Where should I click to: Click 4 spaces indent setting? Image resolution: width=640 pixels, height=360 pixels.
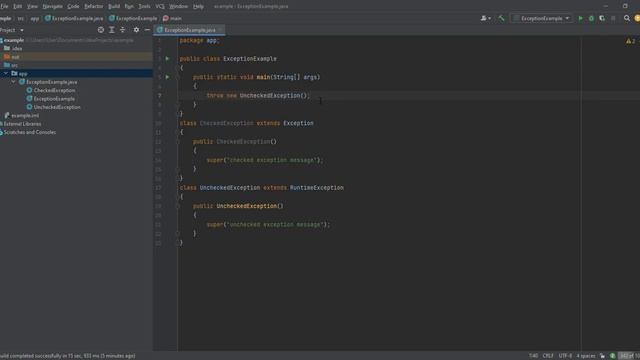586,356
